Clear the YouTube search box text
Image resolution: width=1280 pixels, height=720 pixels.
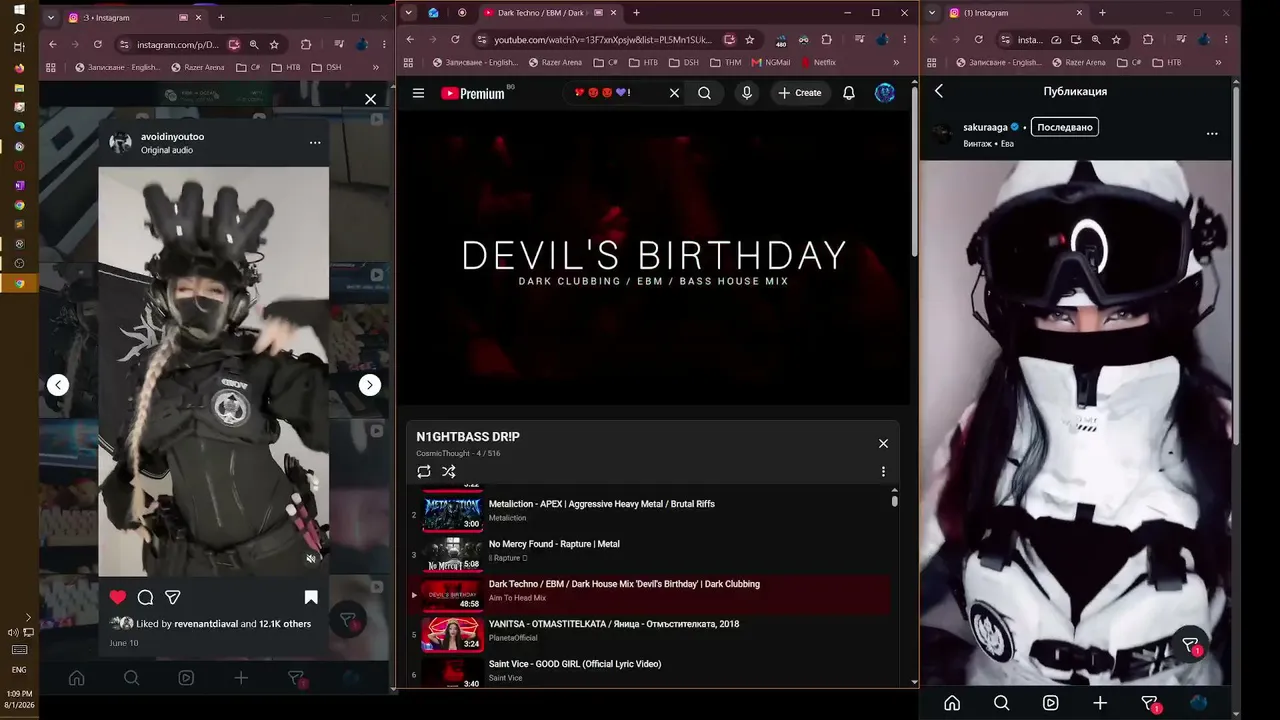point(674,93)
